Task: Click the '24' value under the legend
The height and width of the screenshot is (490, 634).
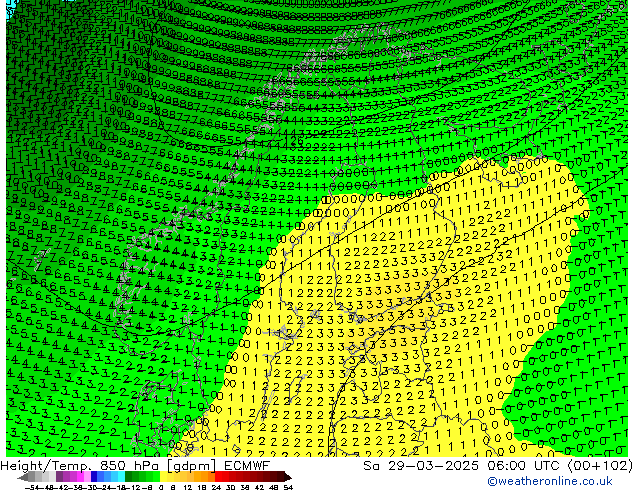Action: coord(216,488)
